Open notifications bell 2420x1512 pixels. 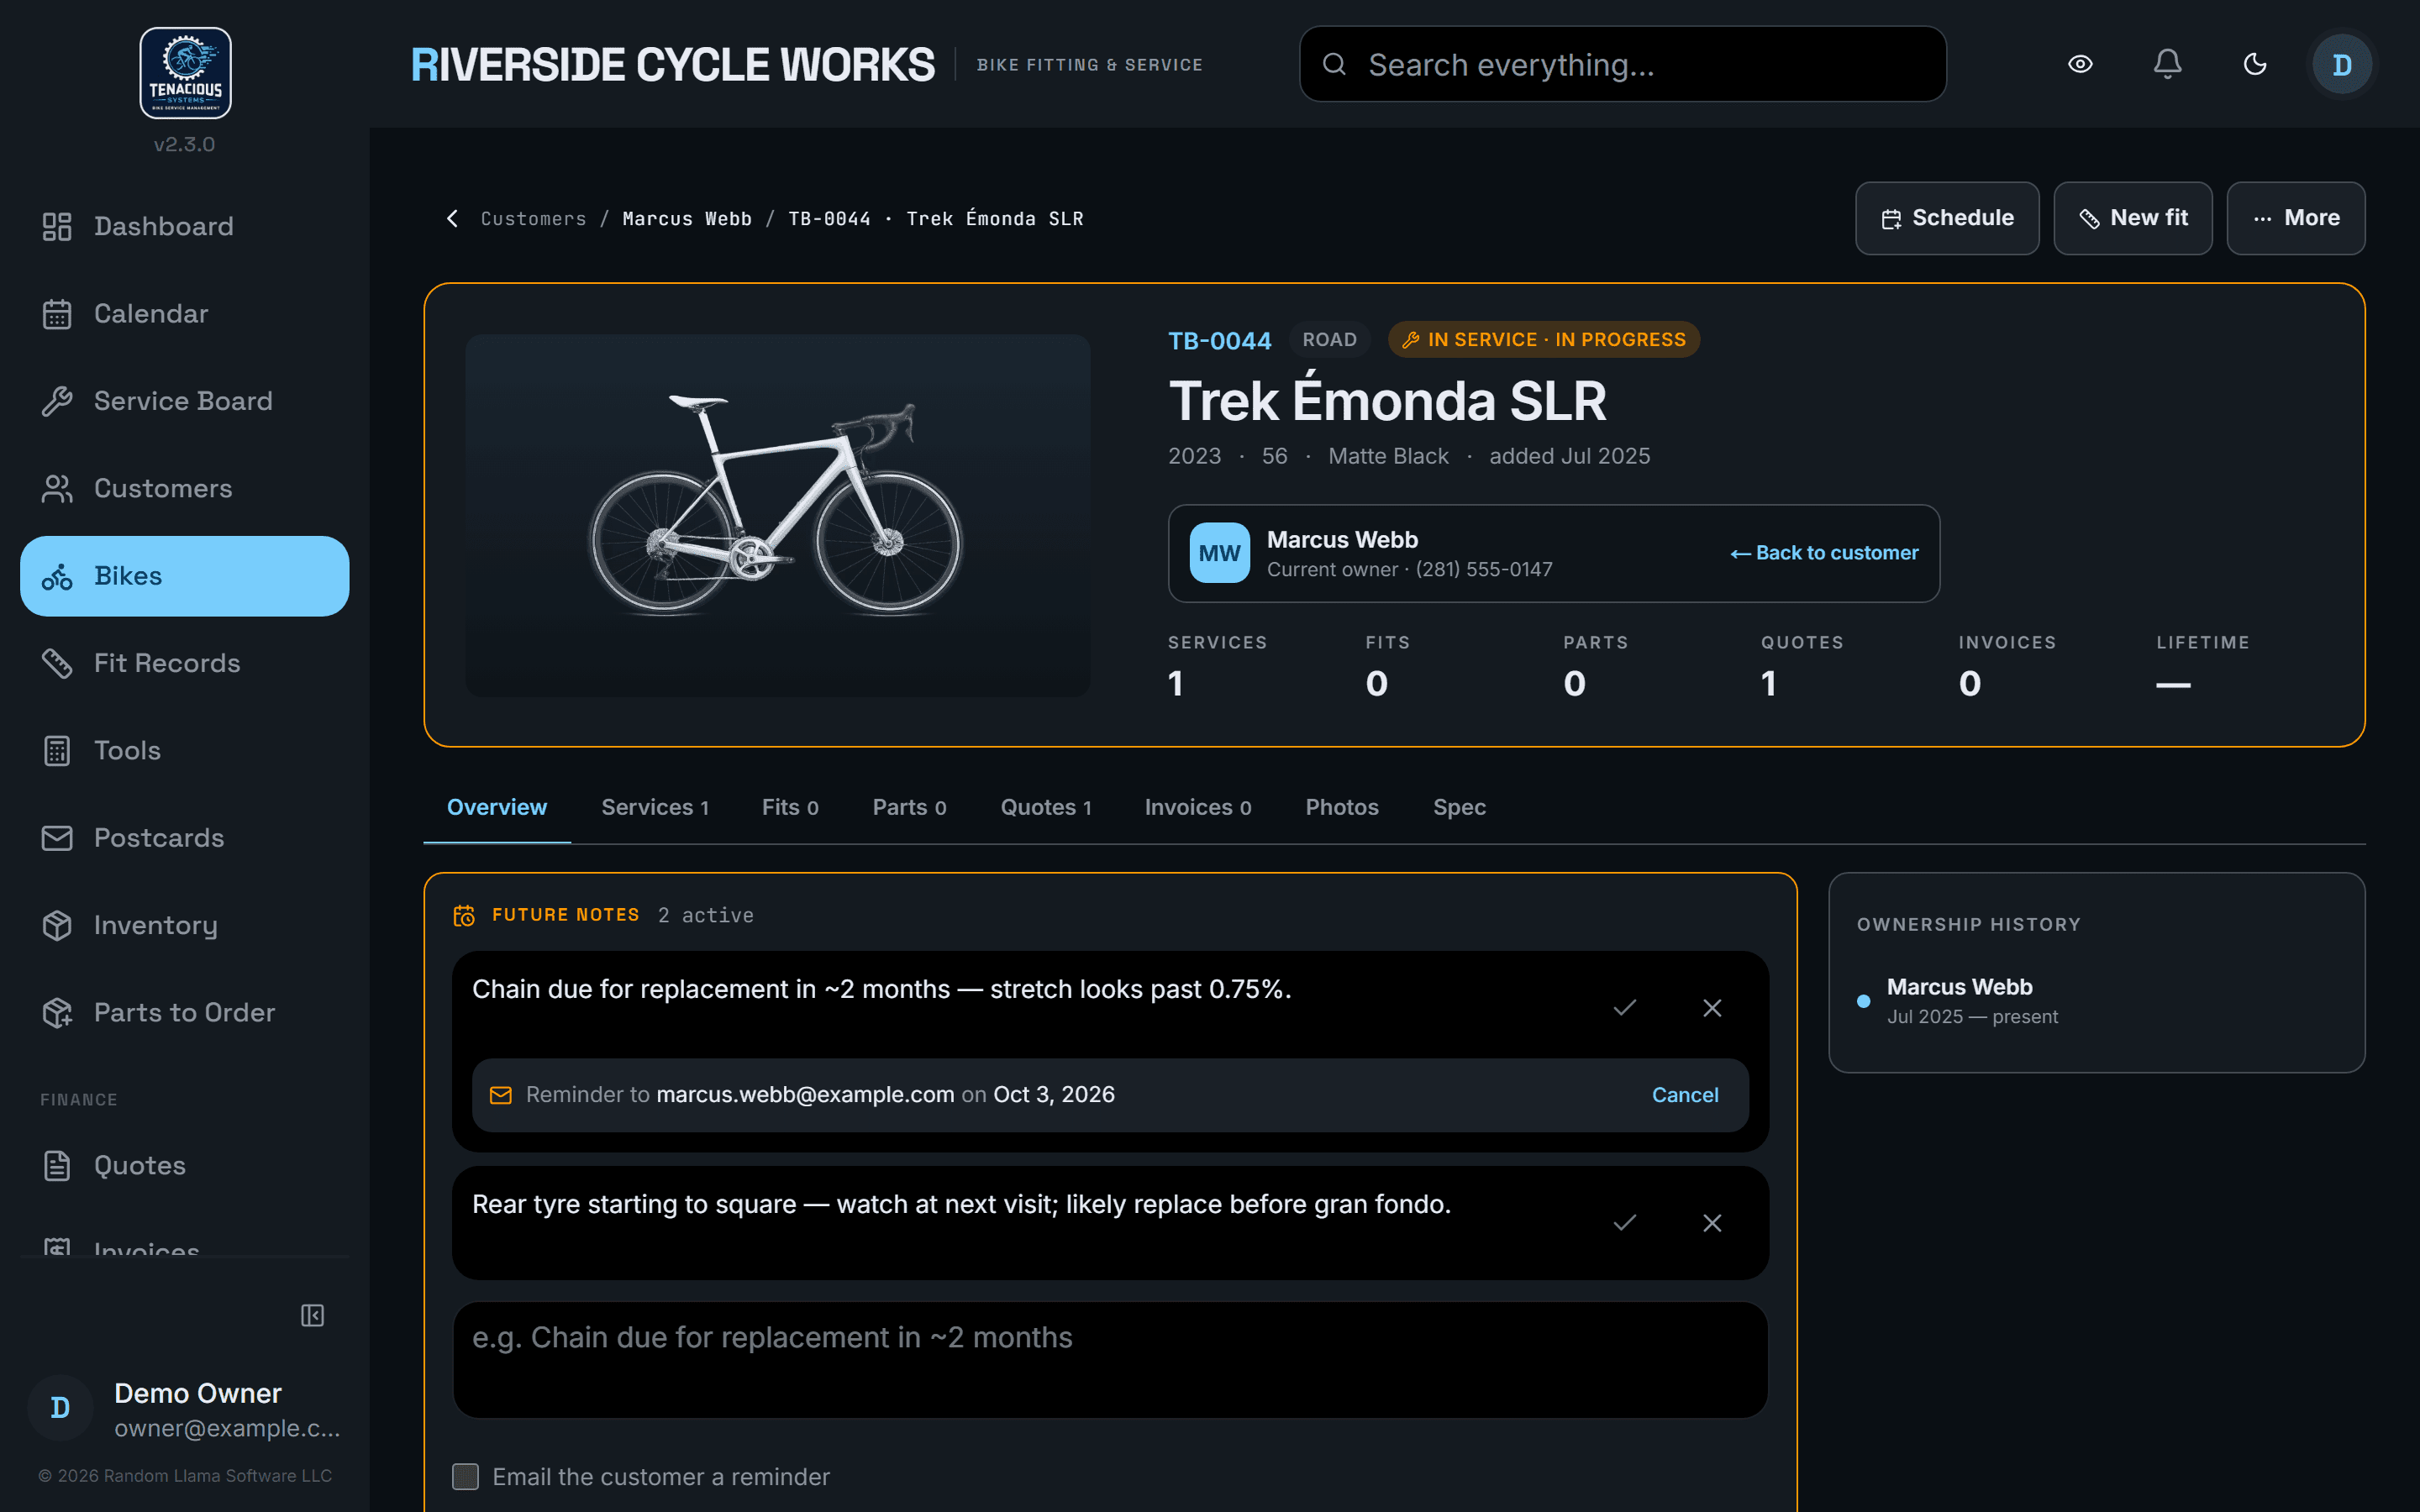click(x=2167, y=64)
